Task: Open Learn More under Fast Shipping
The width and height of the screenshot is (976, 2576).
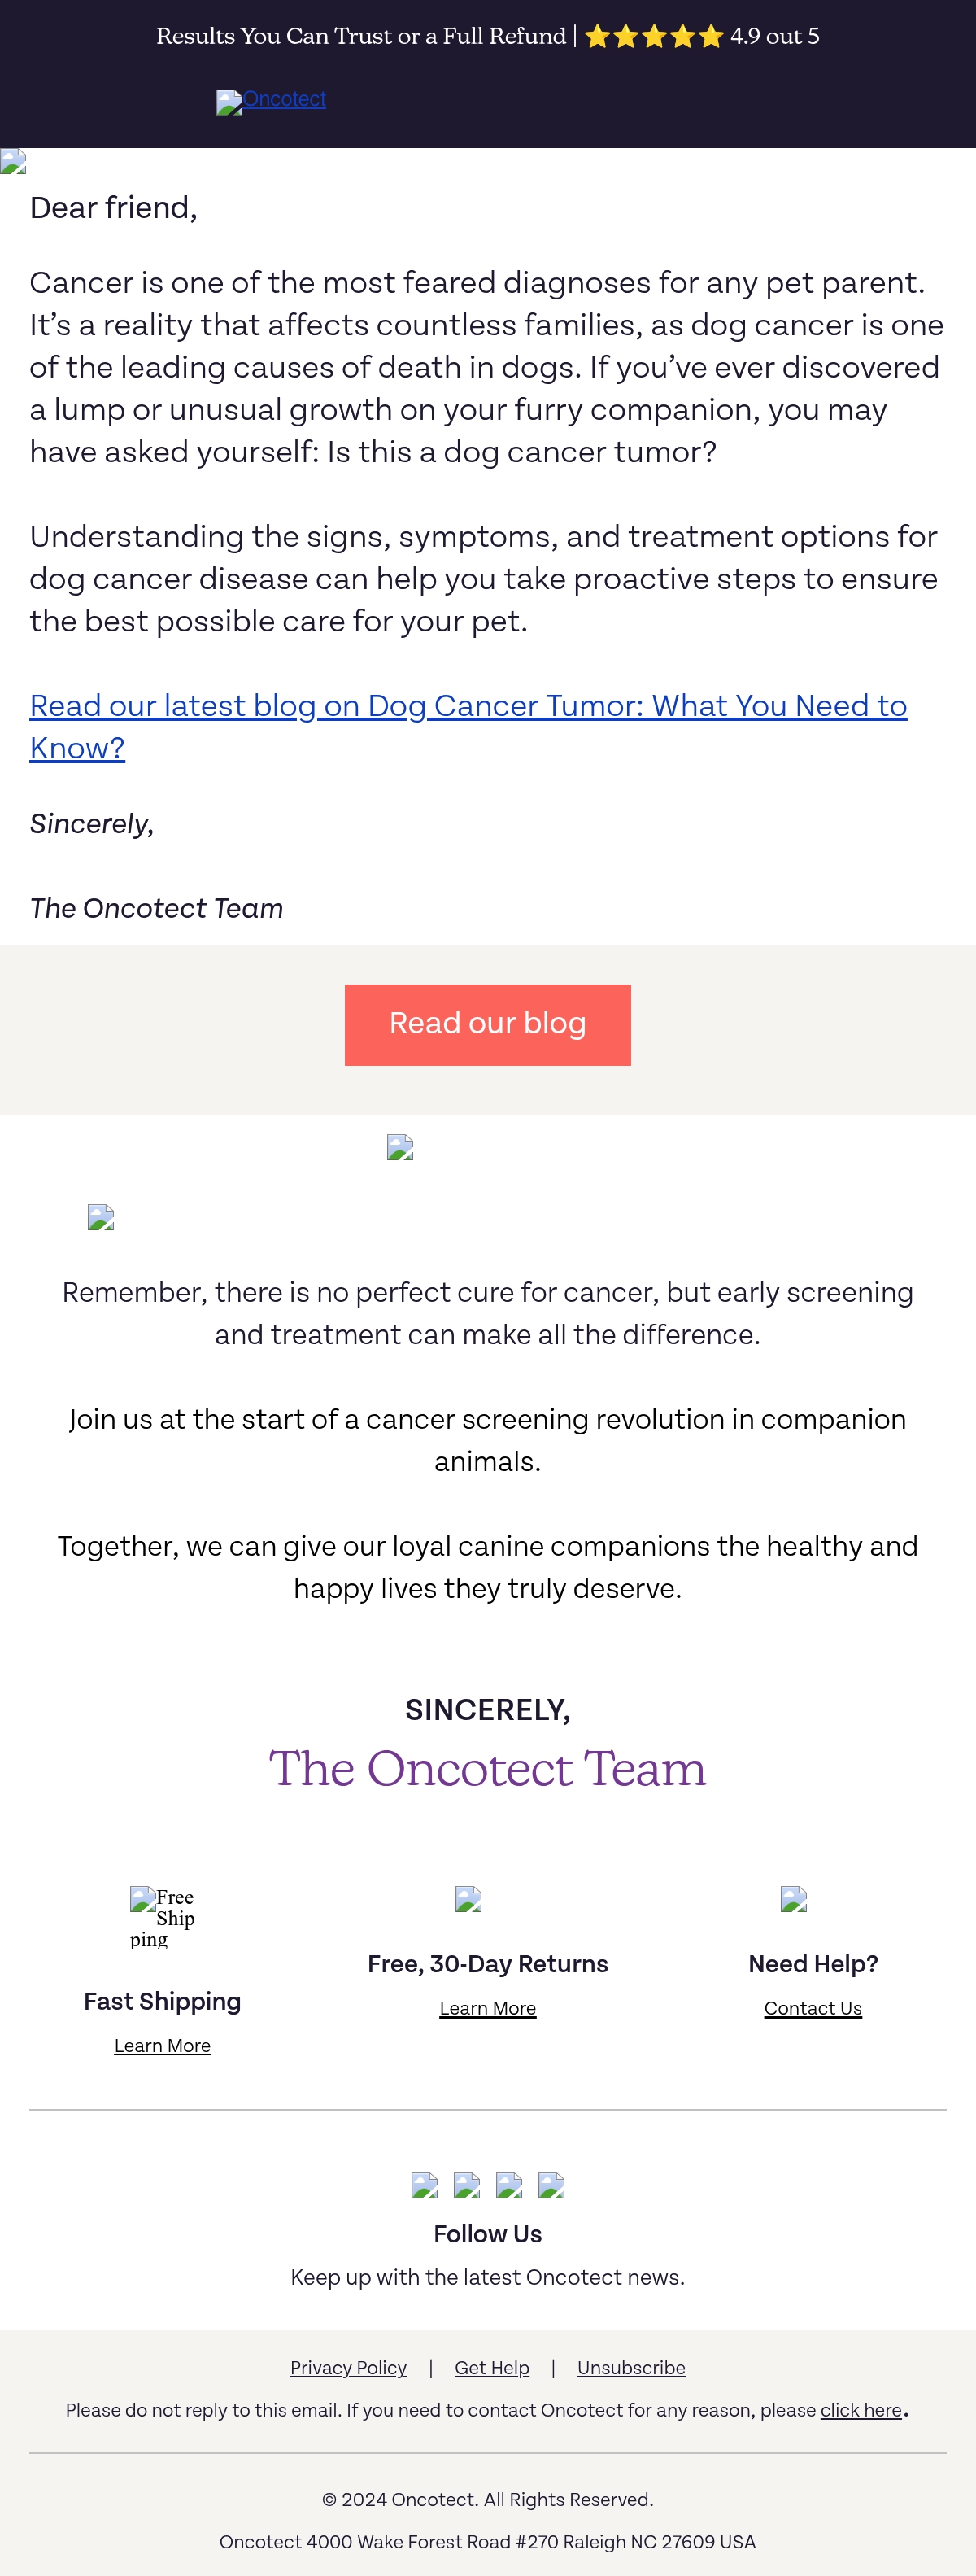Action: pyautogui.click(x=162, y=2046)
